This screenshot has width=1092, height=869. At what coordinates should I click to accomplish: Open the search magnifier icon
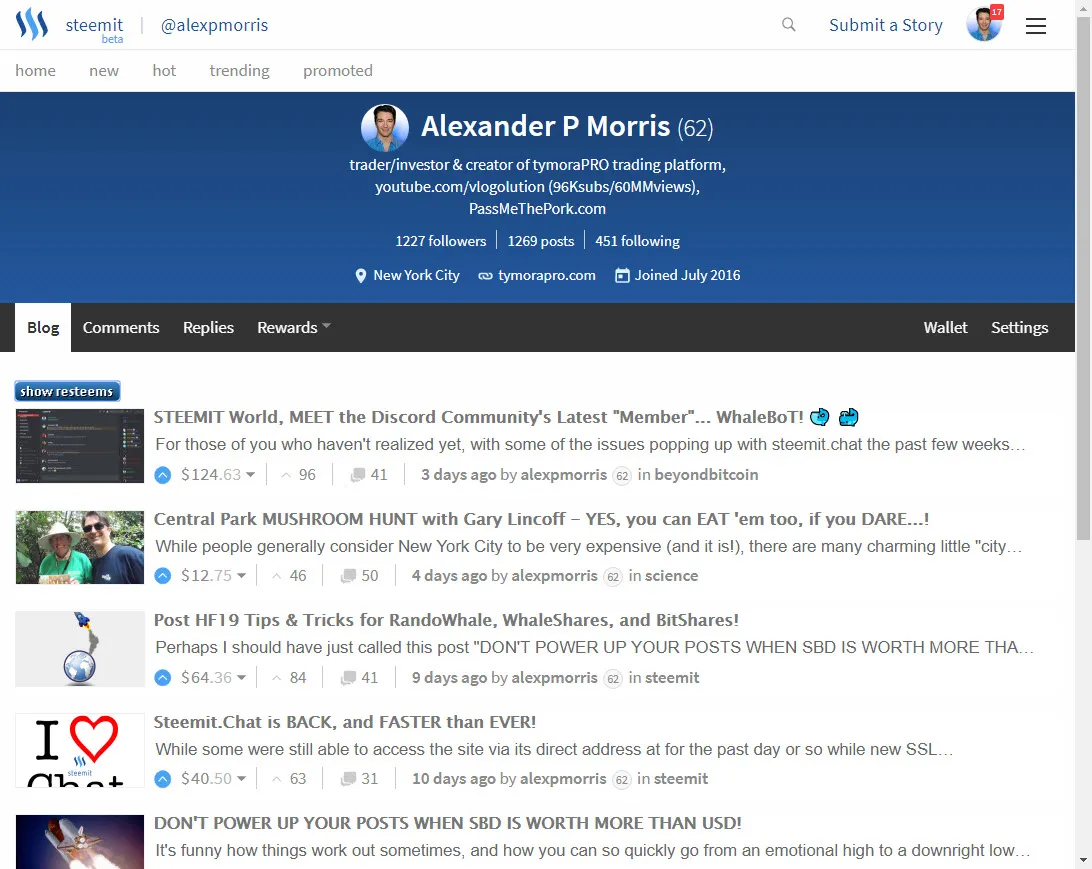pyautogui.click(x=788, y=25)
